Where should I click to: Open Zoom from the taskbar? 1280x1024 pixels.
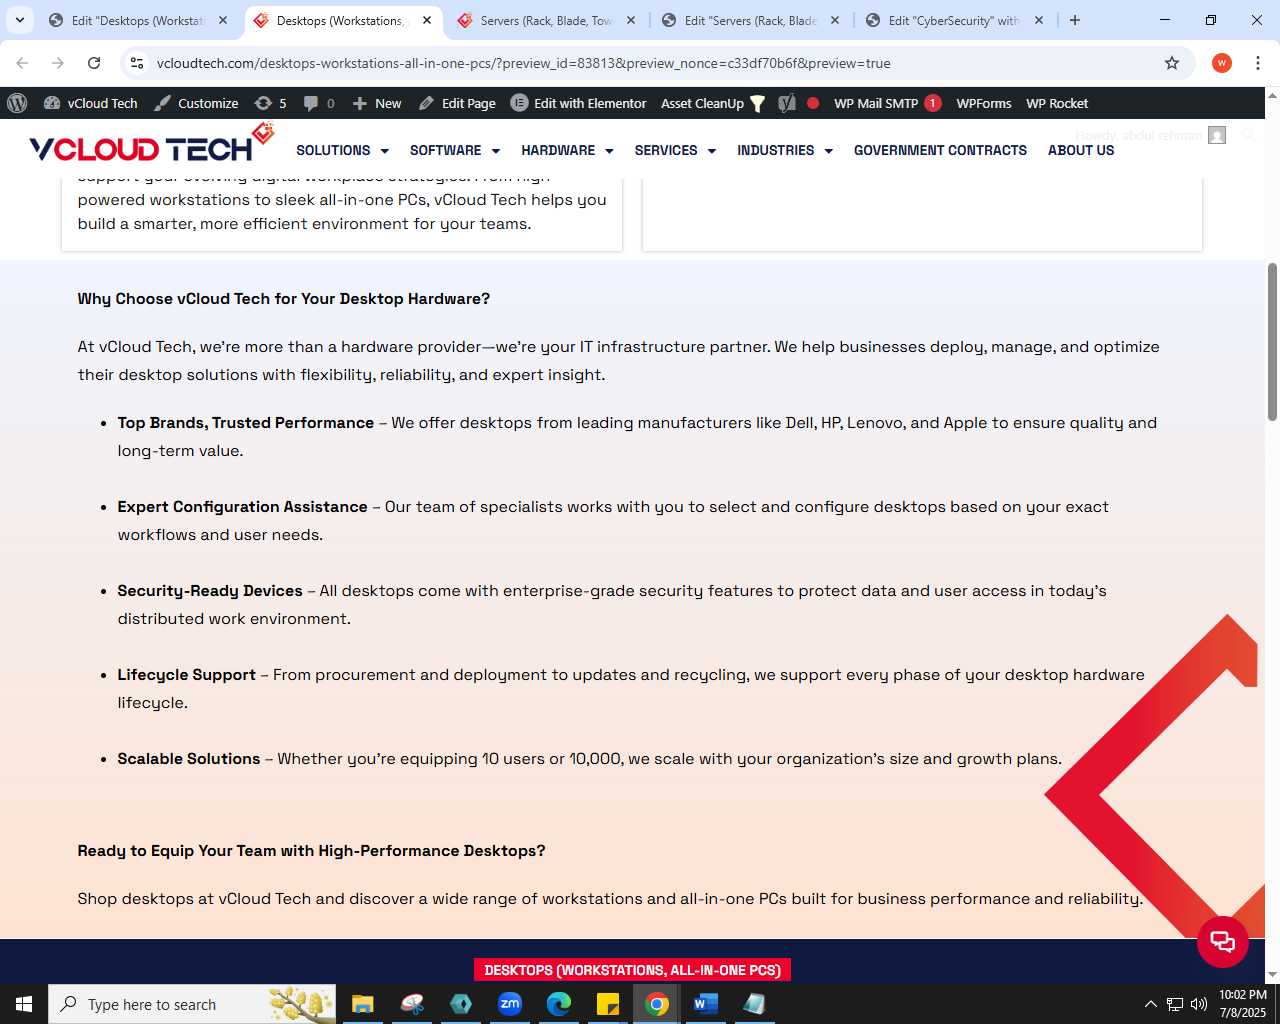[x=510, y=1004]
